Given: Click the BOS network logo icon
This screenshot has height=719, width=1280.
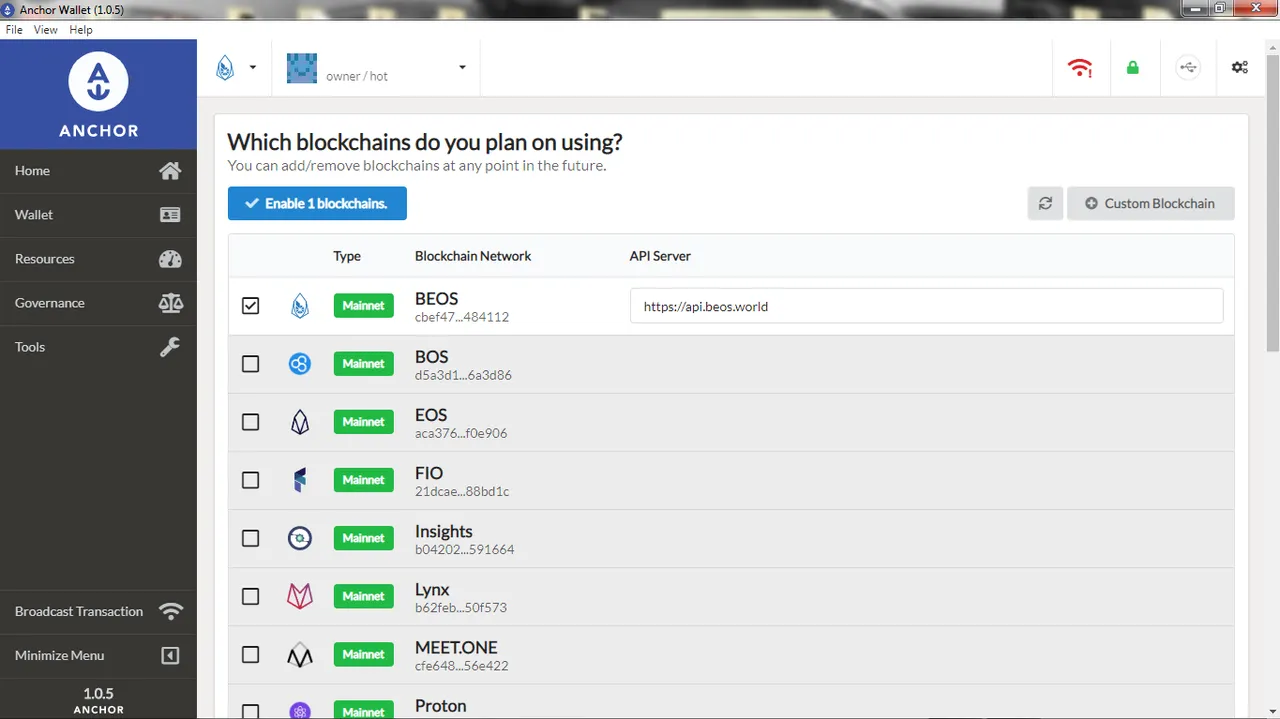Looking at the screenshot, I should tap(300, 364).
